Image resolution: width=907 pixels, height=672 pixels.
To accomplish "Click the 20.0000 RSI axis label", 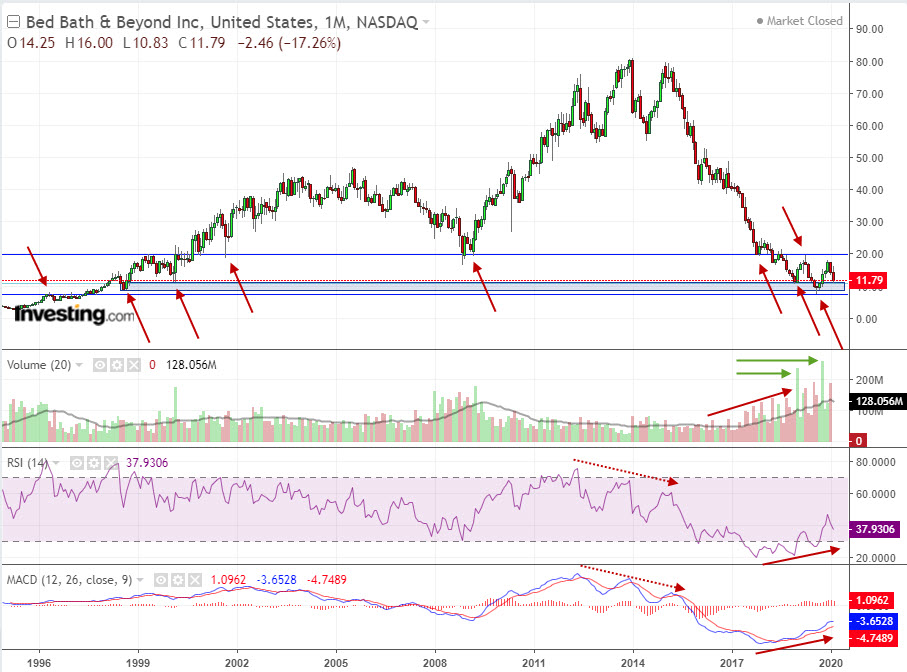I will pos(876,558).
